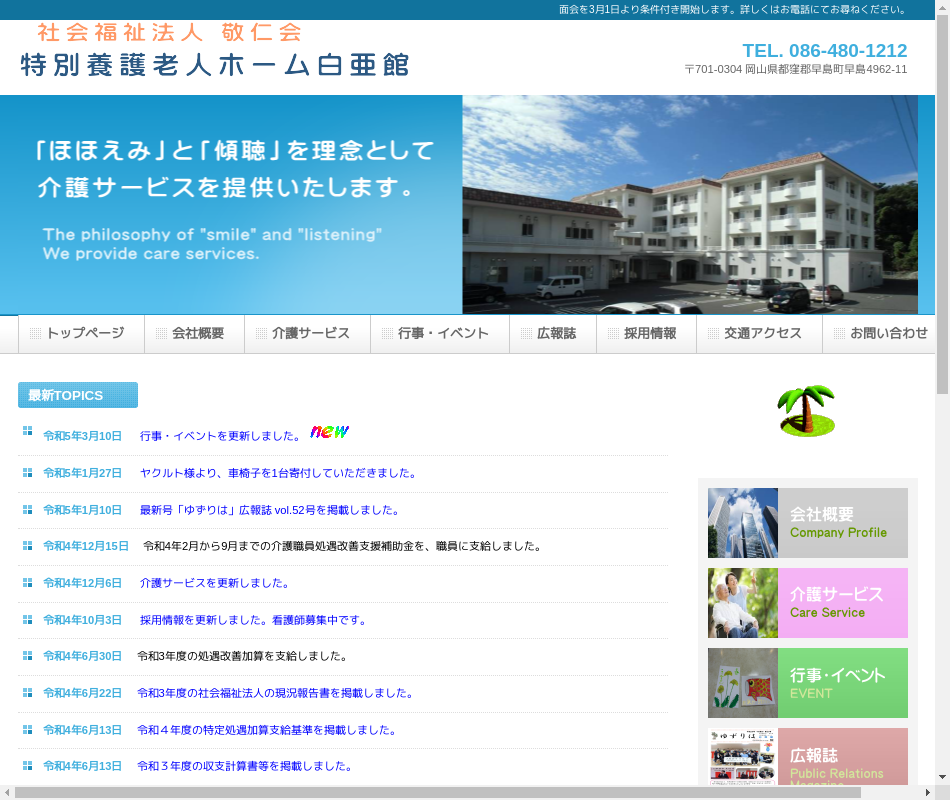Select 採用情報 in the navigation bar
This screenshot has height=800, width=950.
[647, 334]
